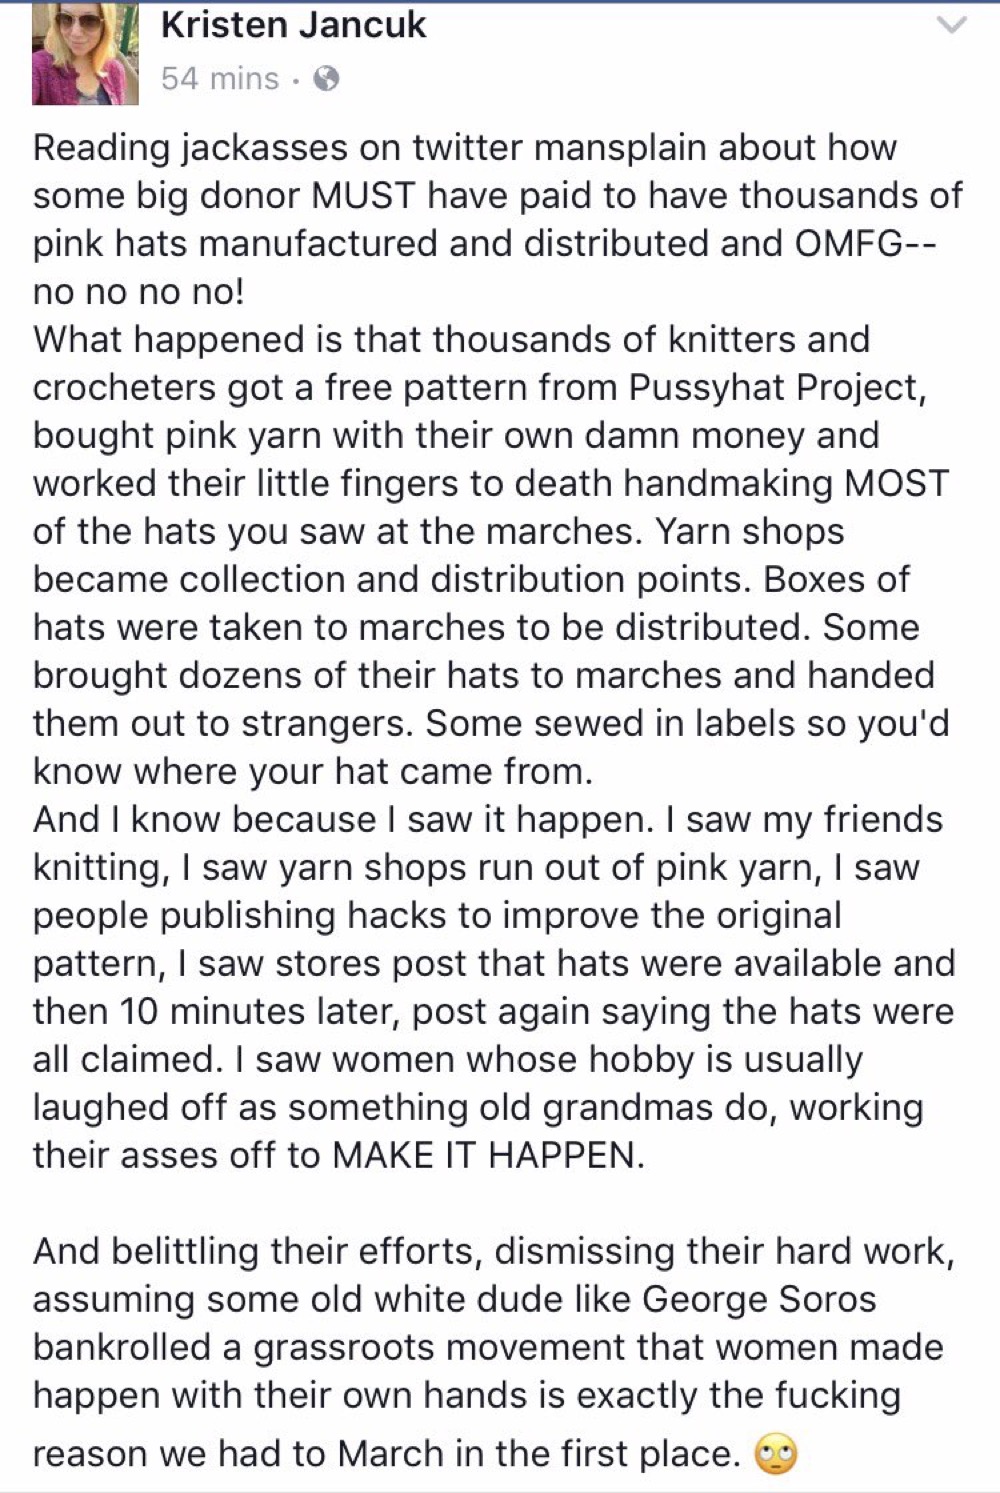Screen dimensions: 1000x1493
Task: Select the words 'Pussyhat Project' in the post
Action: click(x=774, y=388)
